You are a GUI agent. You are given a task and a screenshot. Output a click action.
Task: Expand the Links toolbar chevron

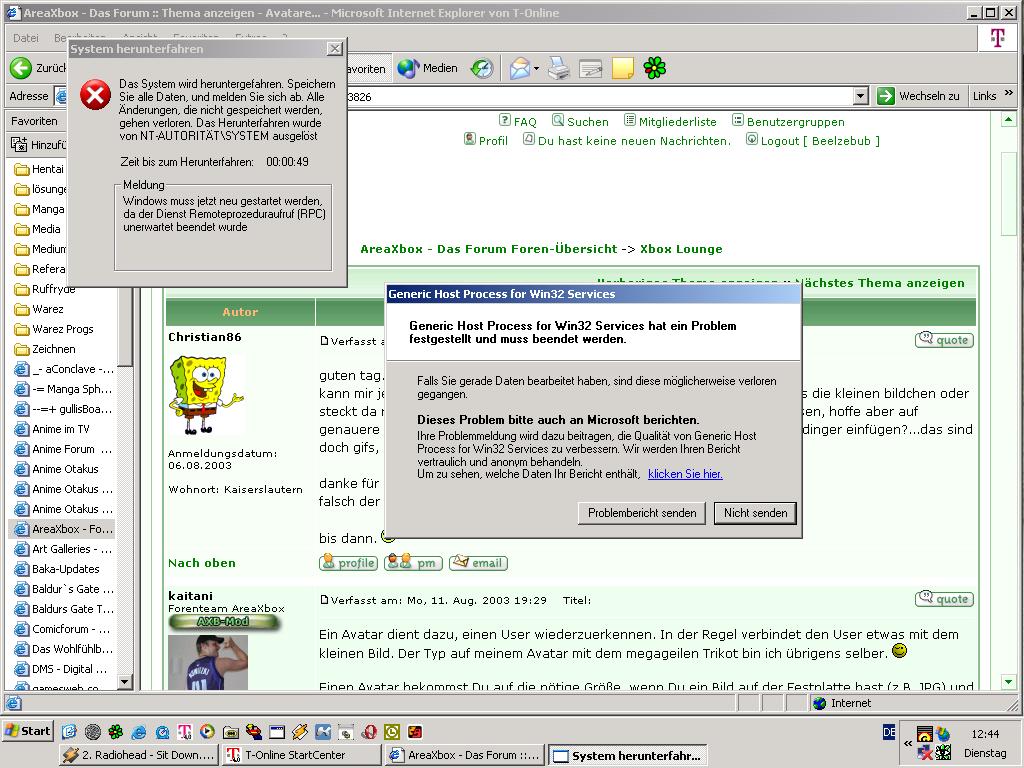pos(1008,95)
